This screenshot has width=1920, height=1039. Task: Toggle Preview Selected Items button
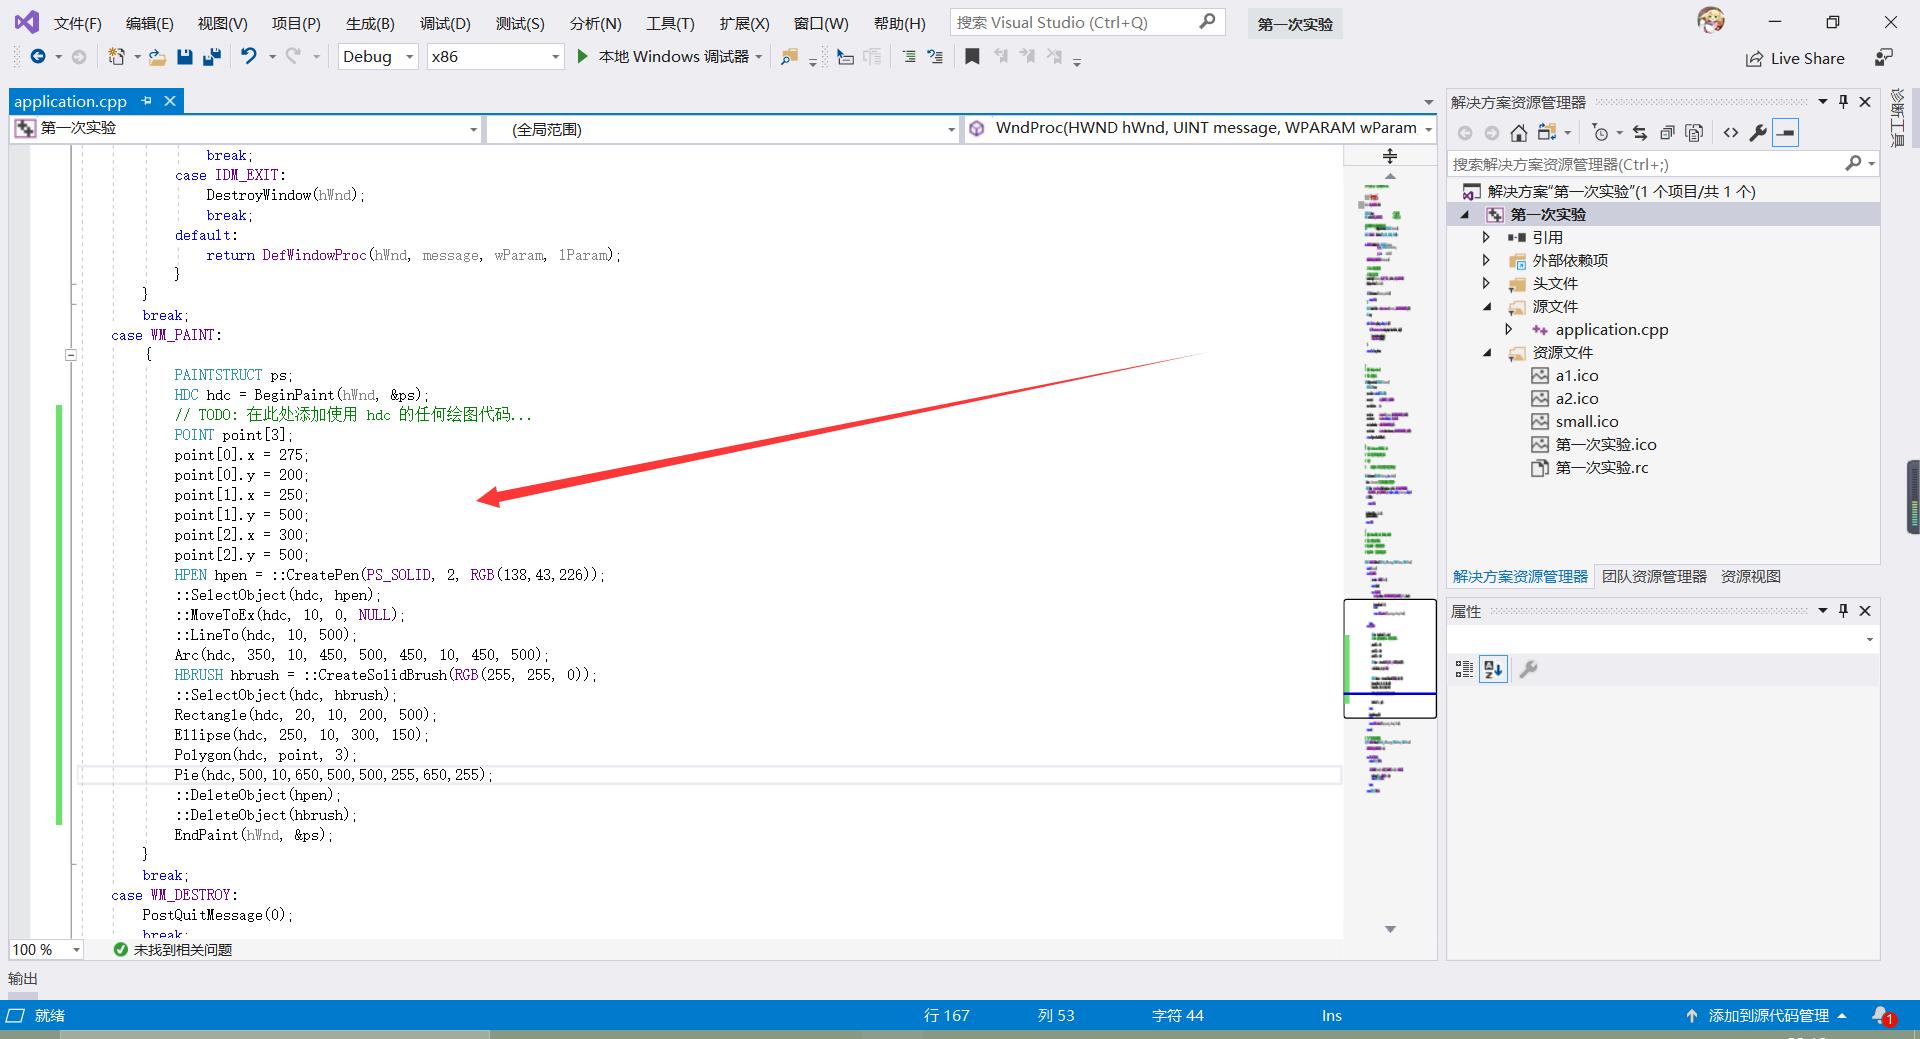(x=1786, y=133)
